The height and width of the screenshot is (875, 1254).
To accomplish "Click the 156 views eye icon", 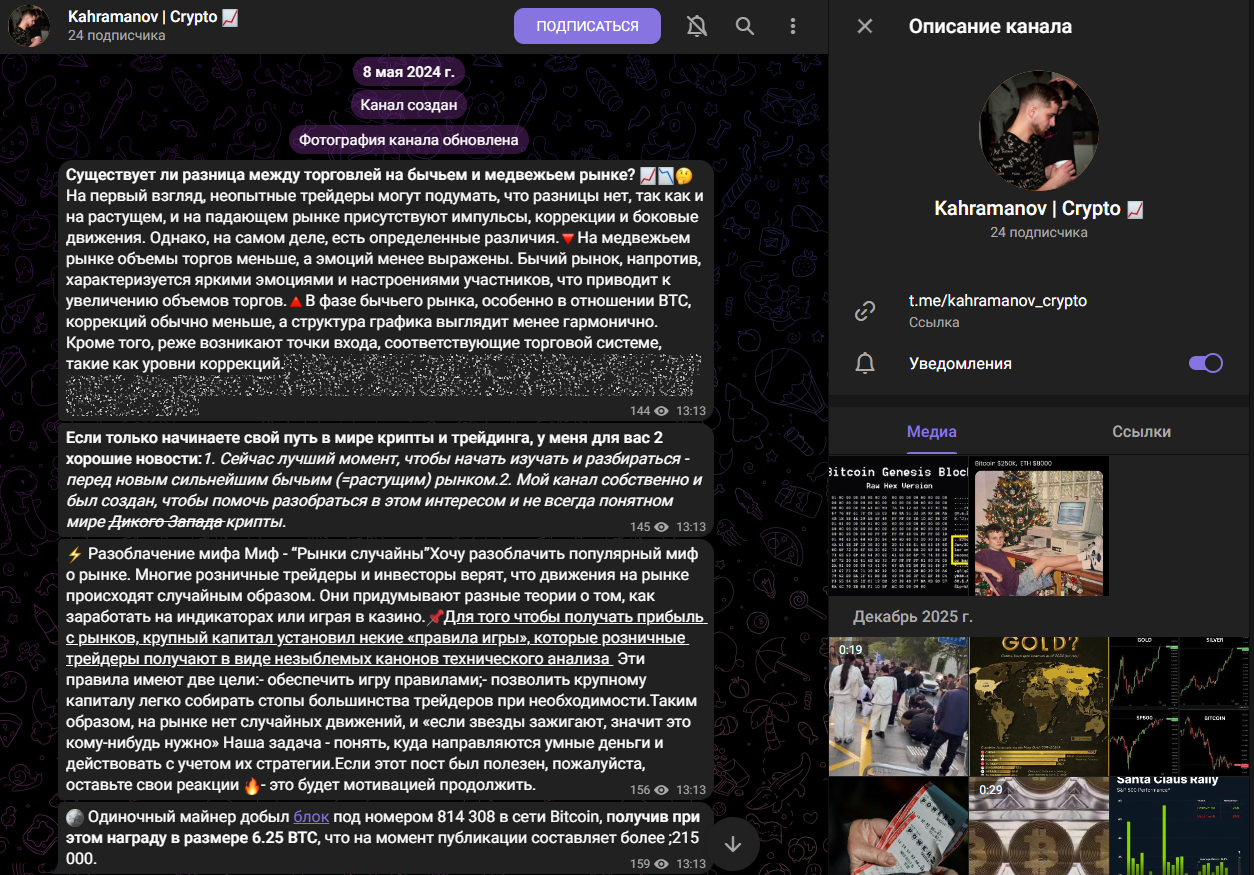I will point(661,790).
